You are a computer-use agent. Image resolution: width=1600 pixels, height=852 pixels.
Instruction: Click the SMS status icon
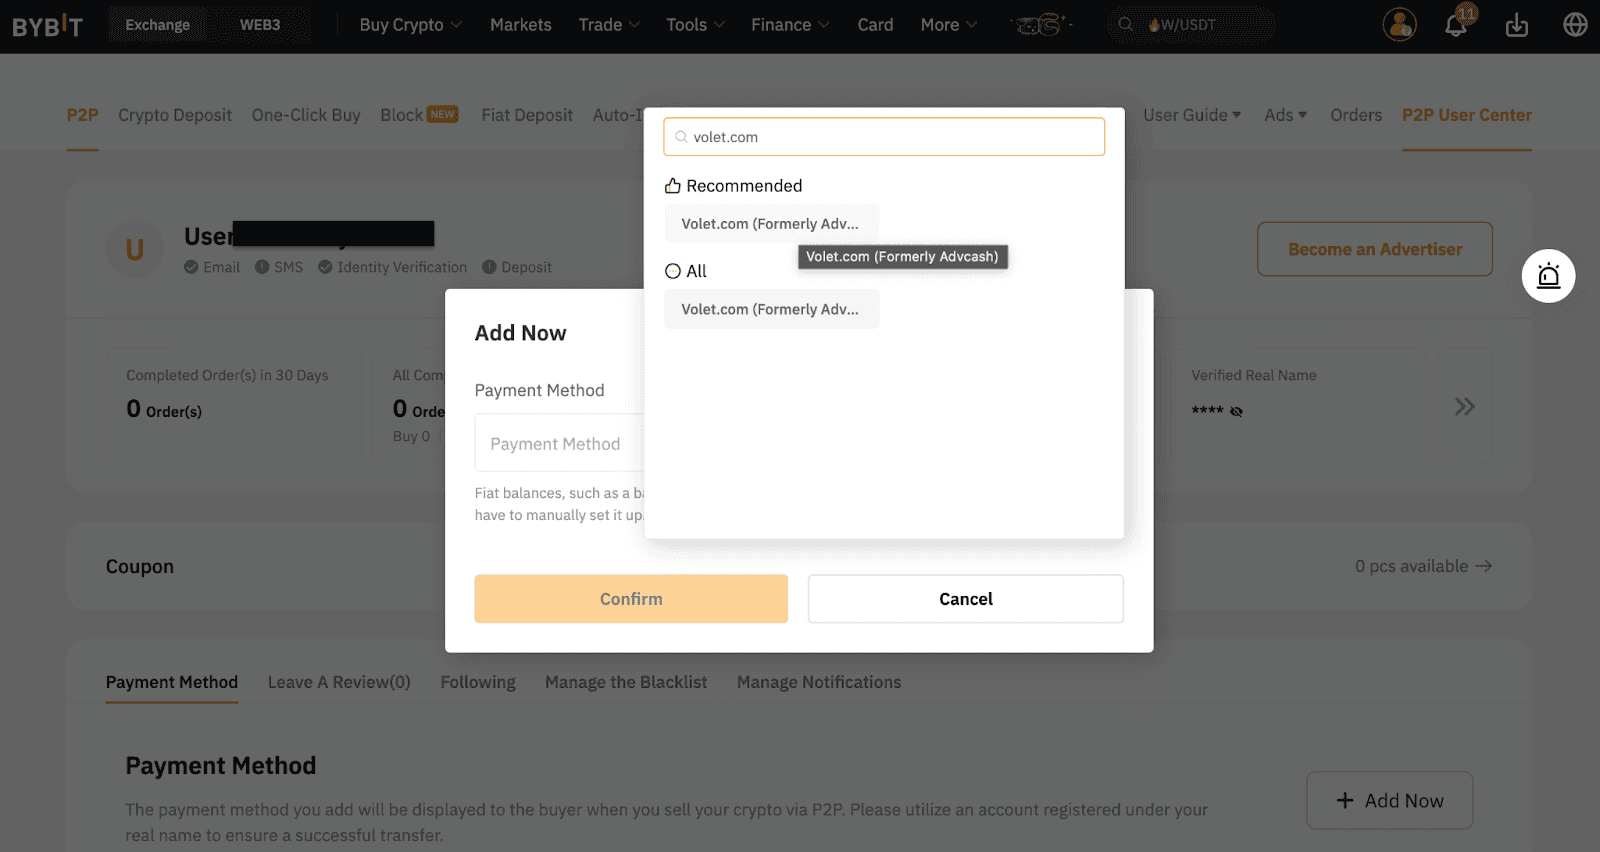tap(262, 267)
